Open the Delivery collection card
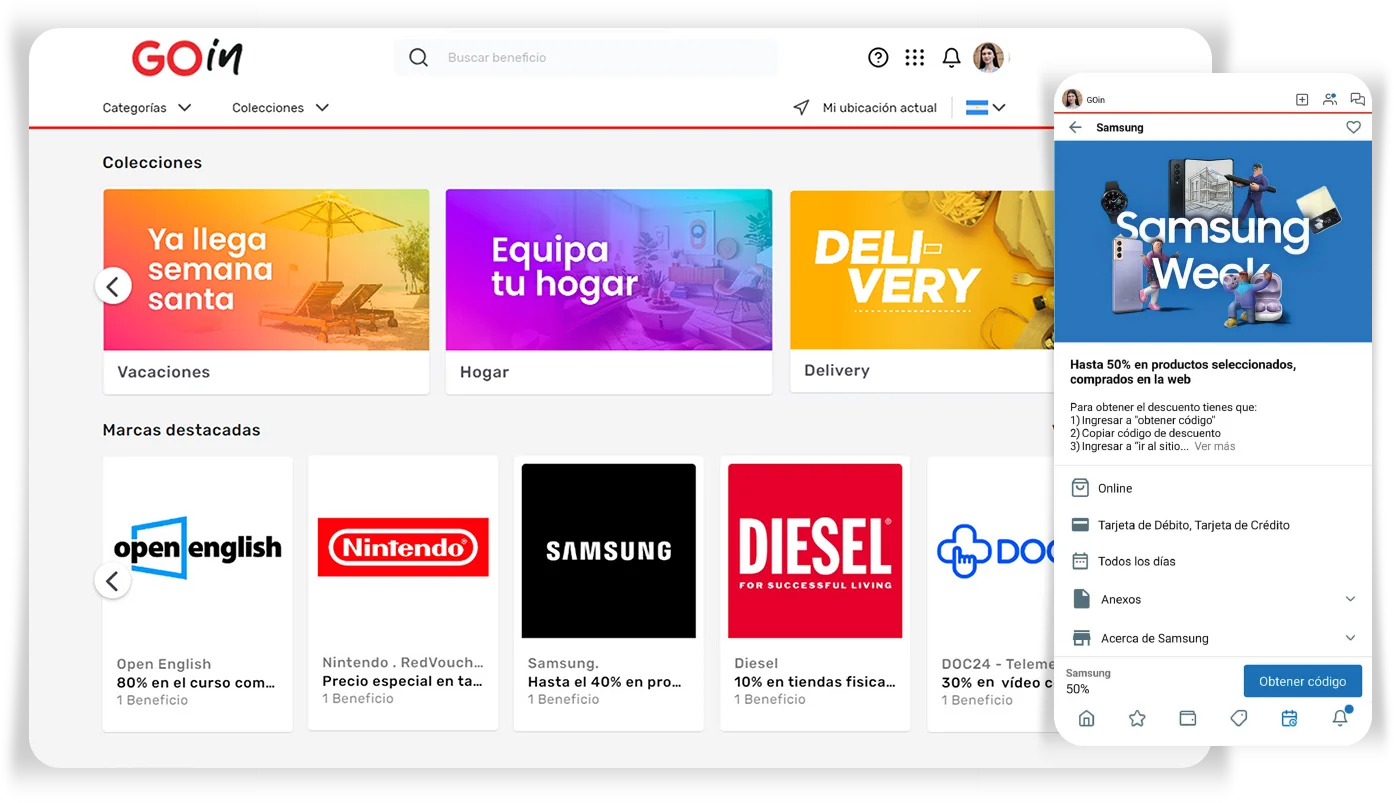This screenshot has height=803, width=1394. coord(921,291)
